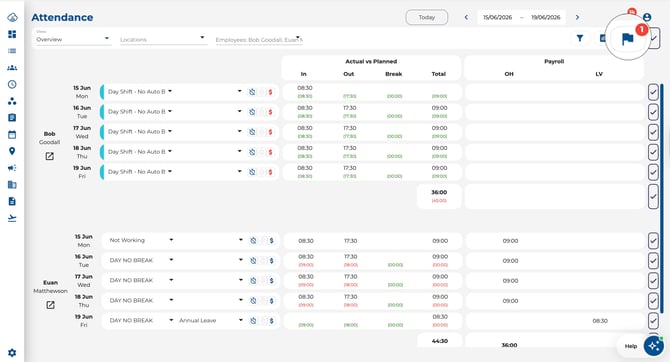Toggle approval checkbox for Euan's 16 Jun row
This screenshot has height=362, width=670.
point(653,261)
